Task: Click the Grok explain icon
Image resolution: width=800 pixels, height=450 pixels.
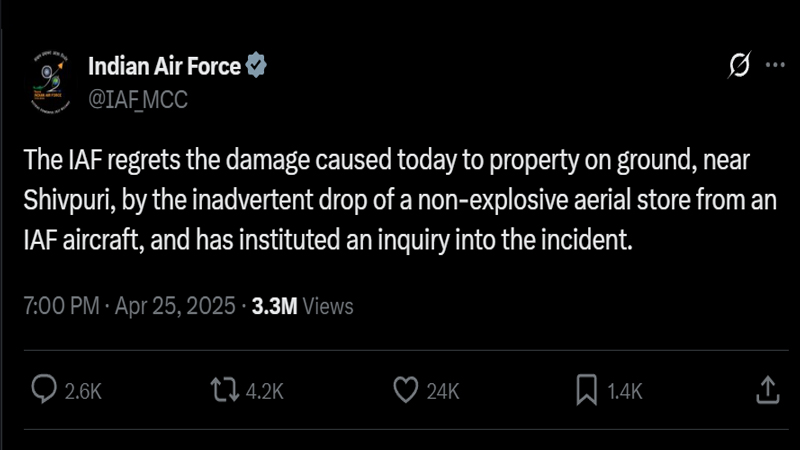Action: click(739, 67)
